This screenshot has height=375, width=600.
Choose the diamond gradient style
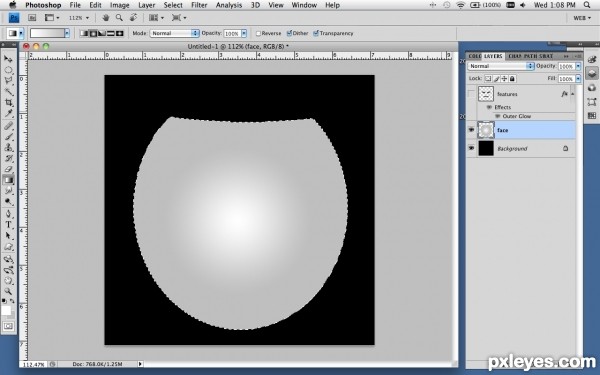pyautogui.click(x=120, y=33)
